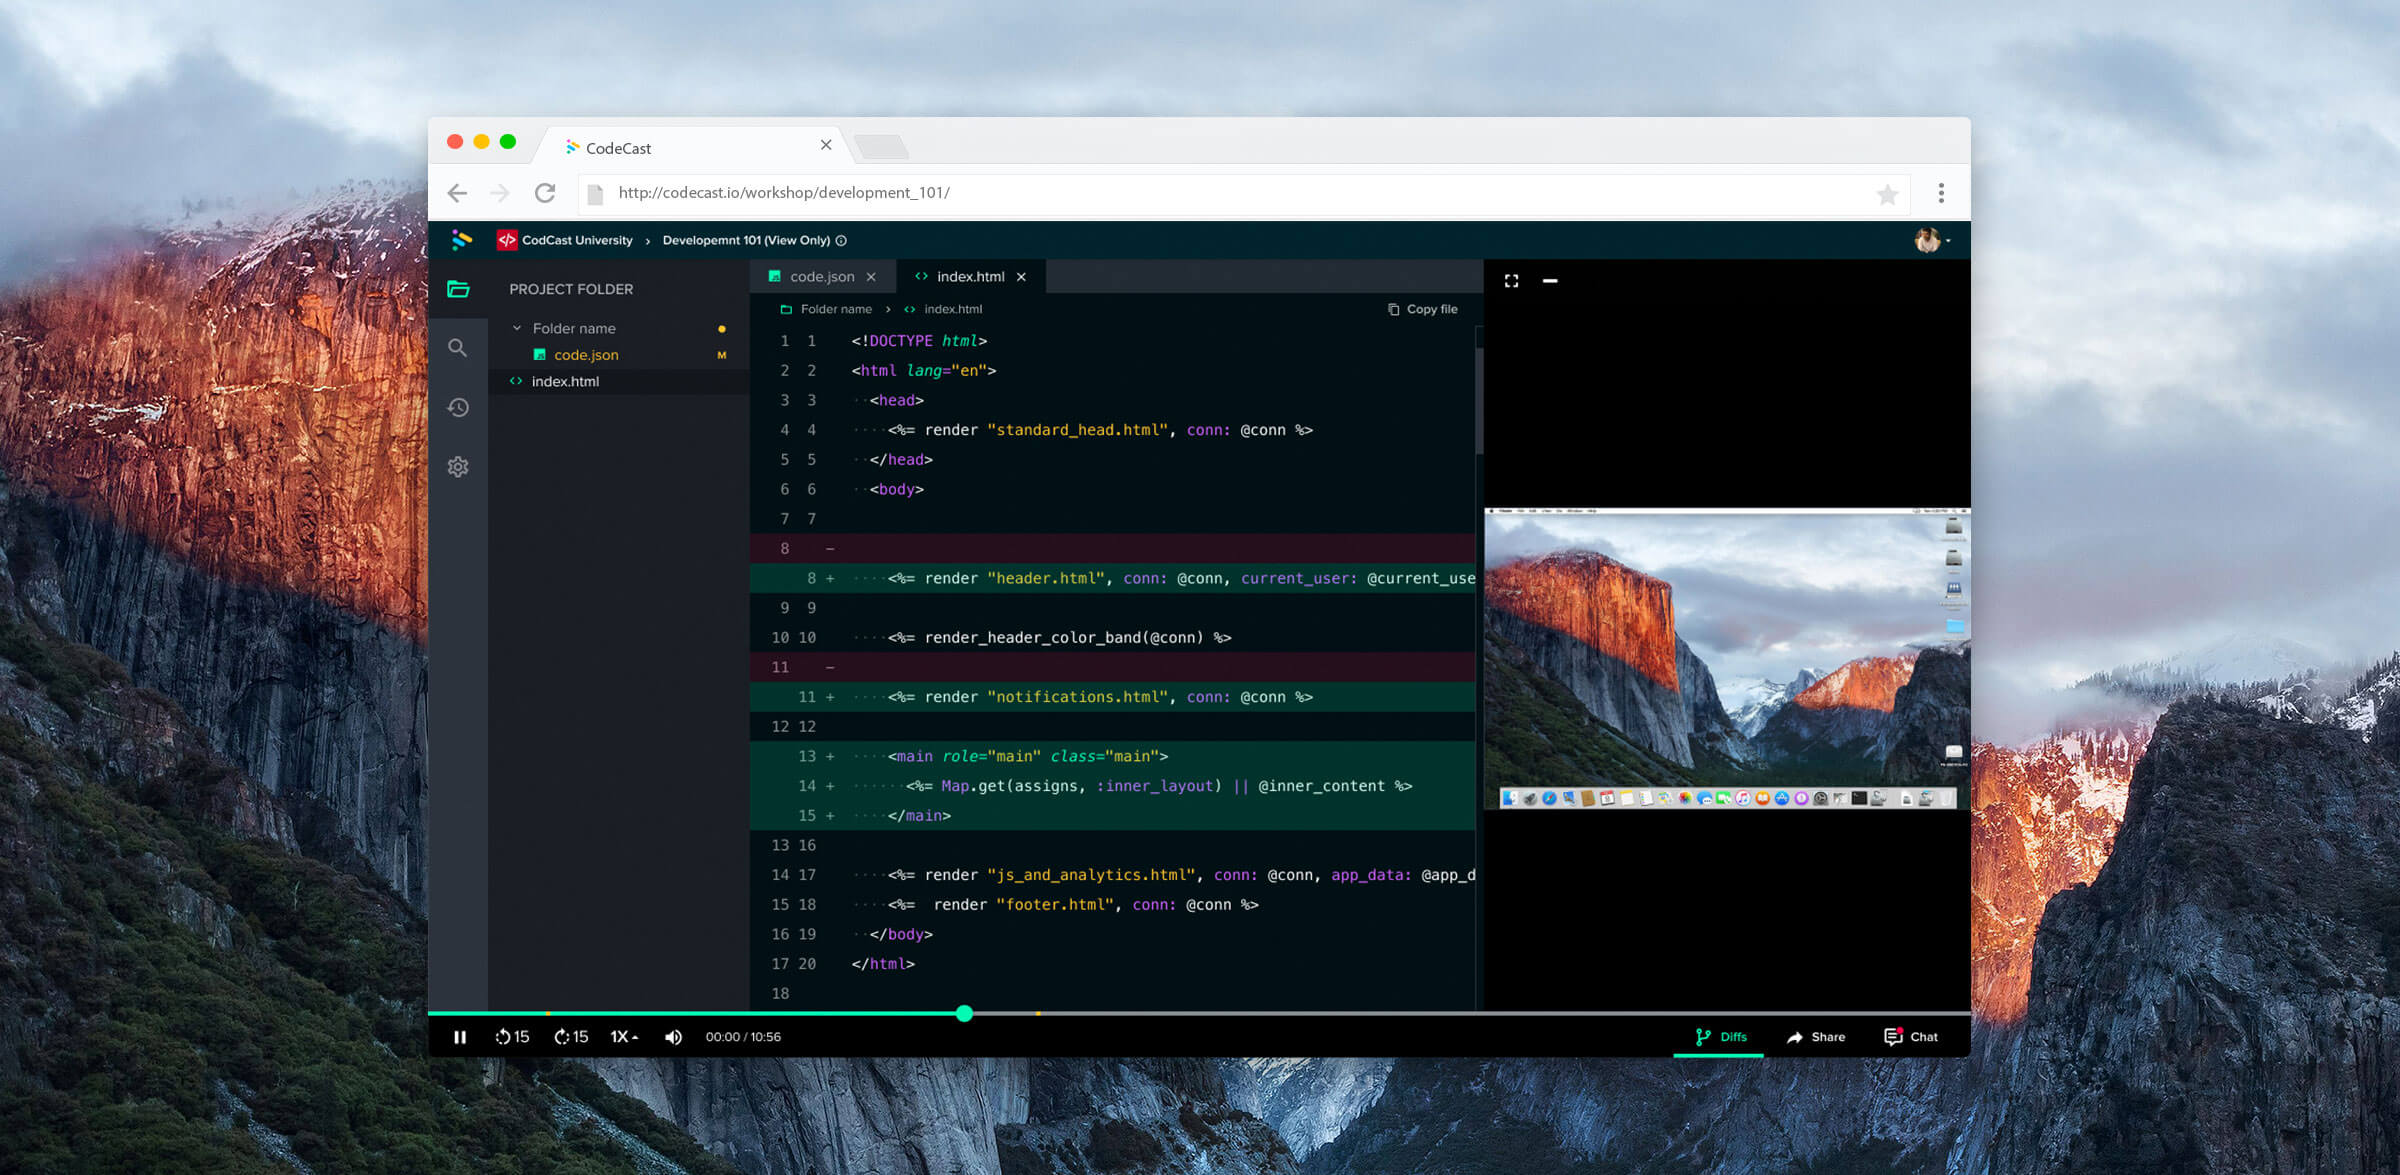The width and height of the screenshot is (2400, 1175).
Task: Pause the playback
Action: coord(460,1037)
